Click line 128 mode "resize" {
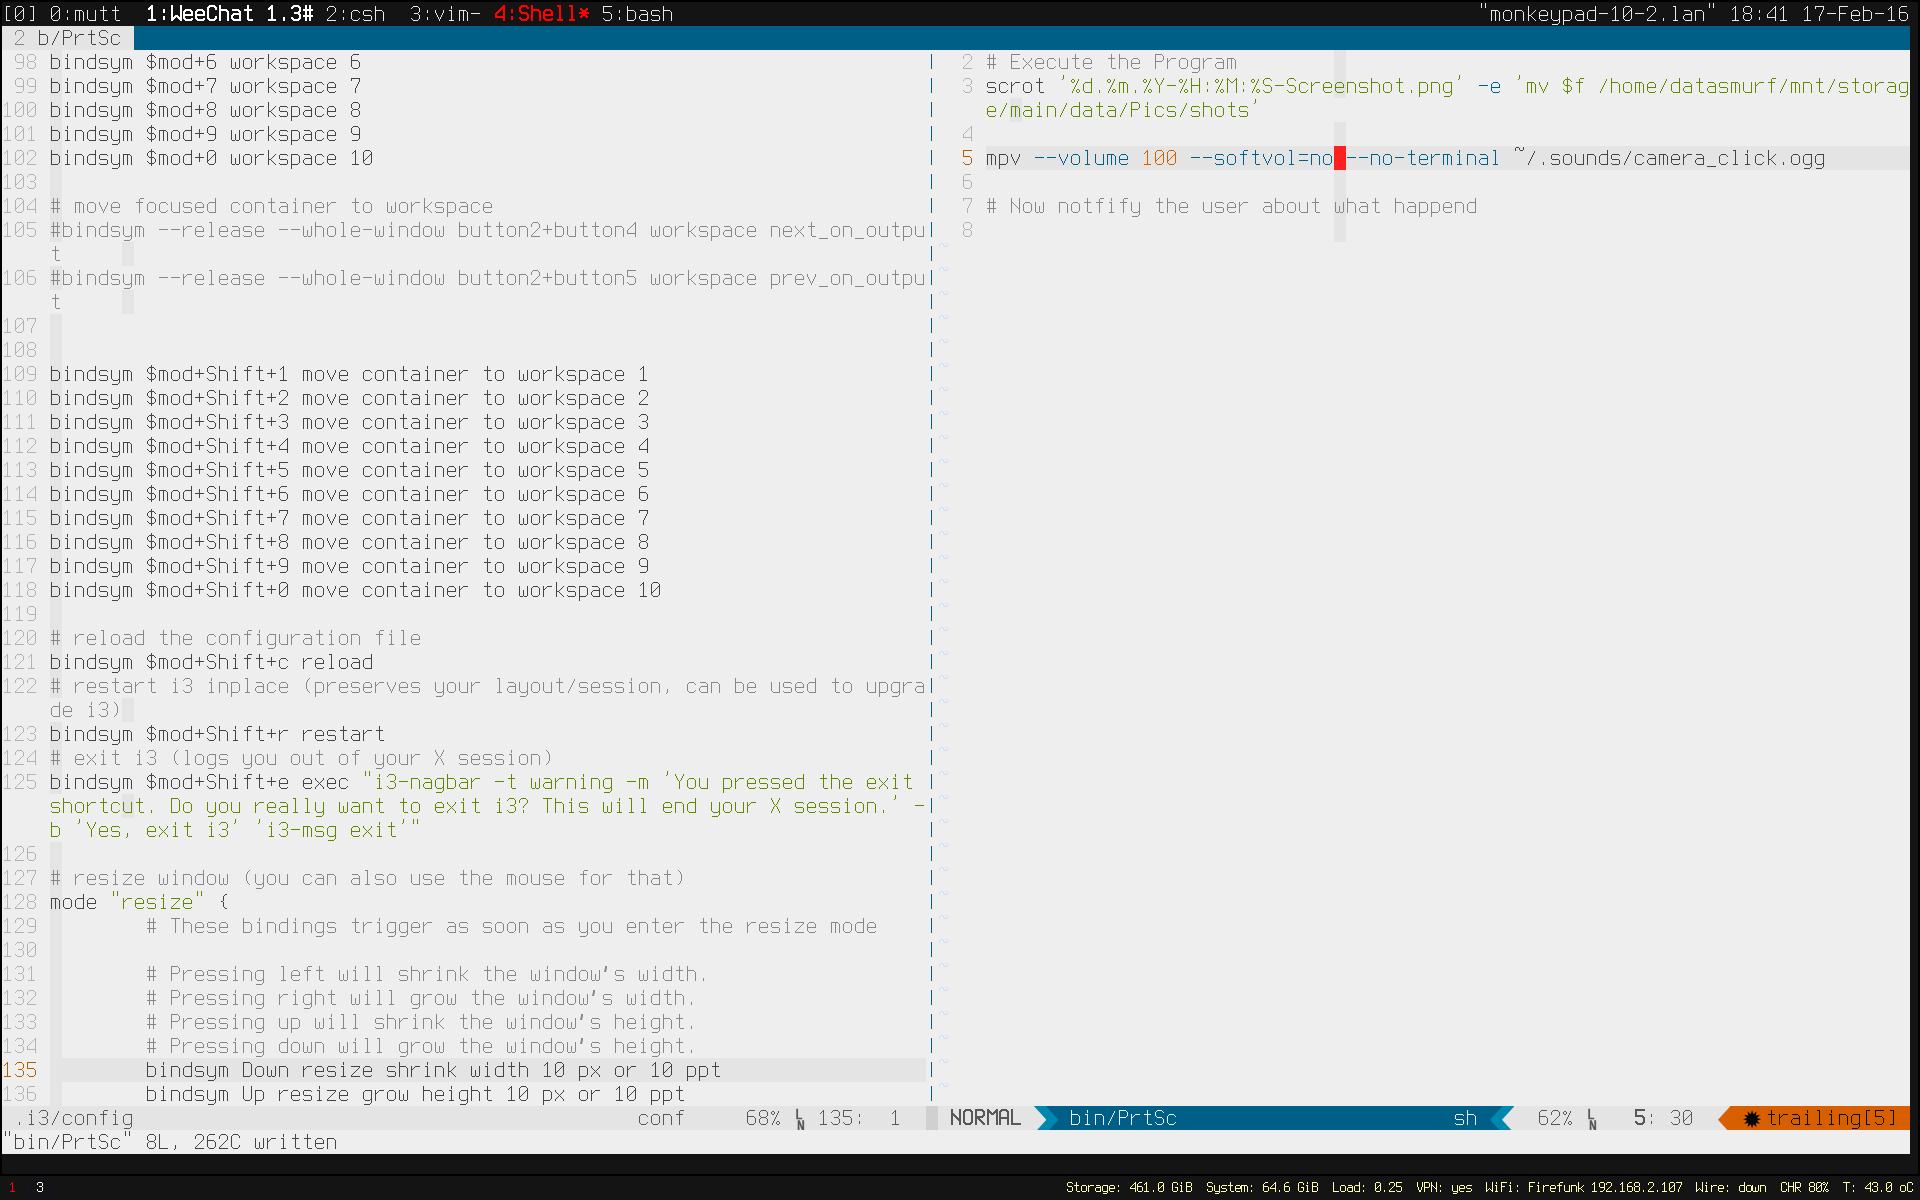This screenshot has height=1200, width=1920. pos(139,902)
